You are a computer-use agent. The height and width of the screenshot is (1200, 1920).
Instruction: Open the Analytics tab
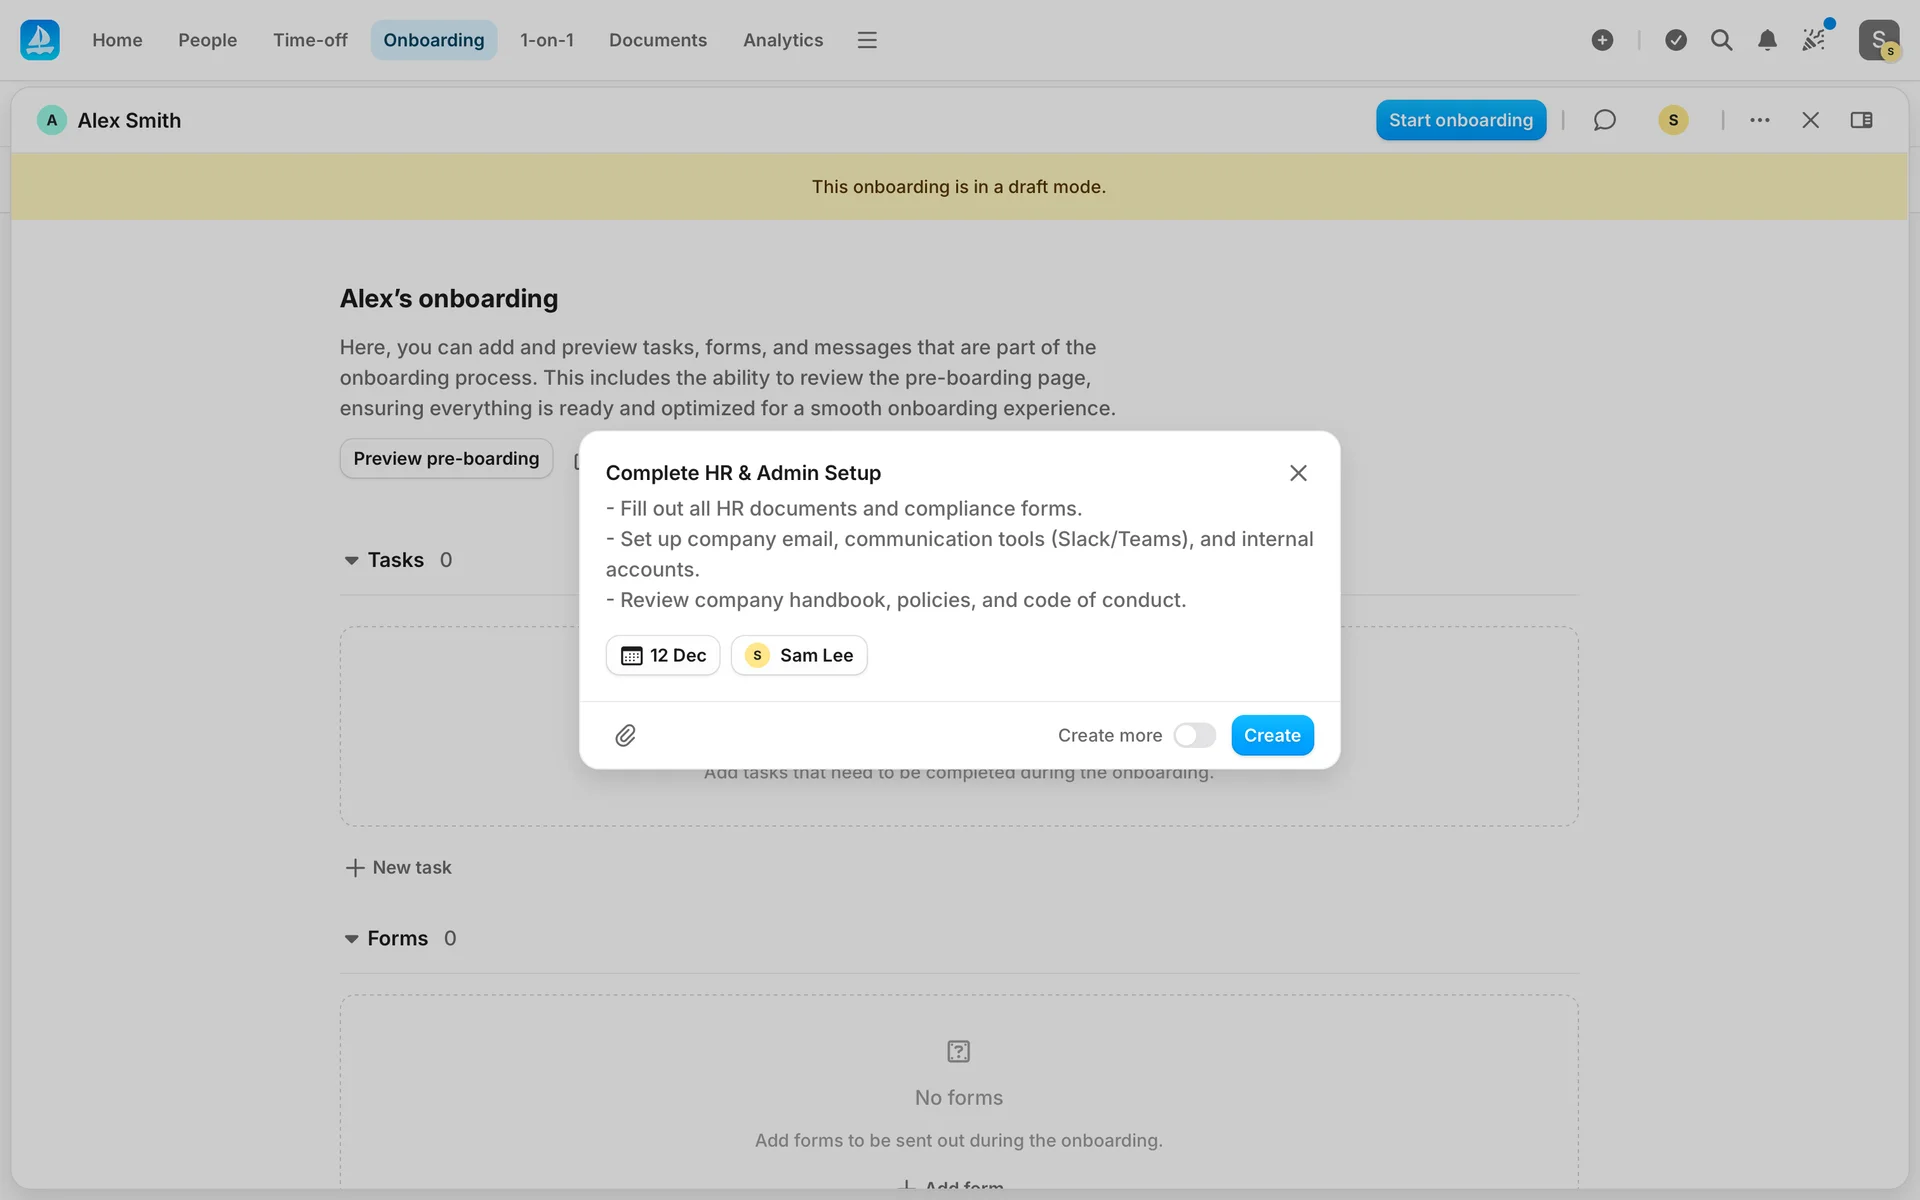(782, 40)
